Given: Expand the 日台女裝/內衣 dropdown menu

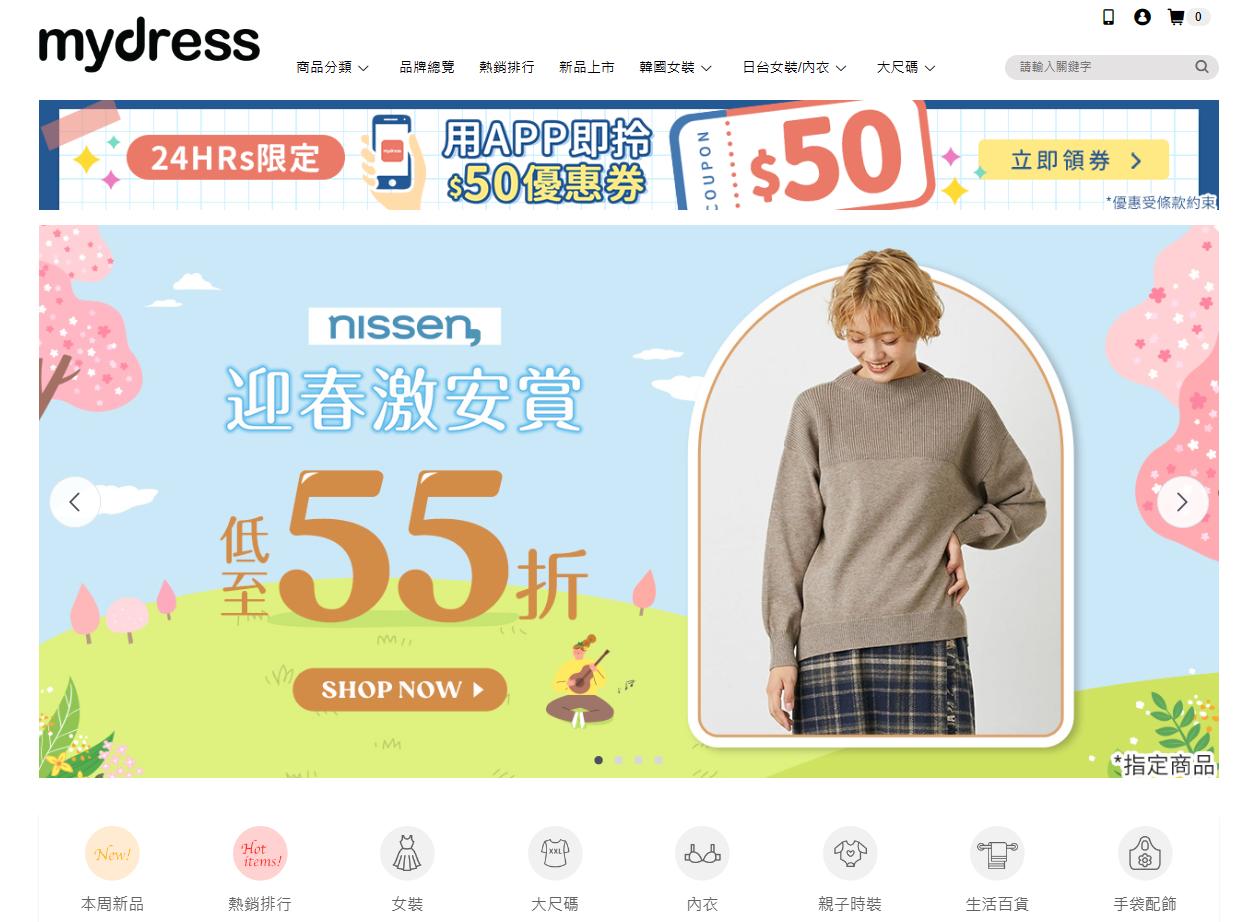Looking at the screenshot, I should coord(795,68).
